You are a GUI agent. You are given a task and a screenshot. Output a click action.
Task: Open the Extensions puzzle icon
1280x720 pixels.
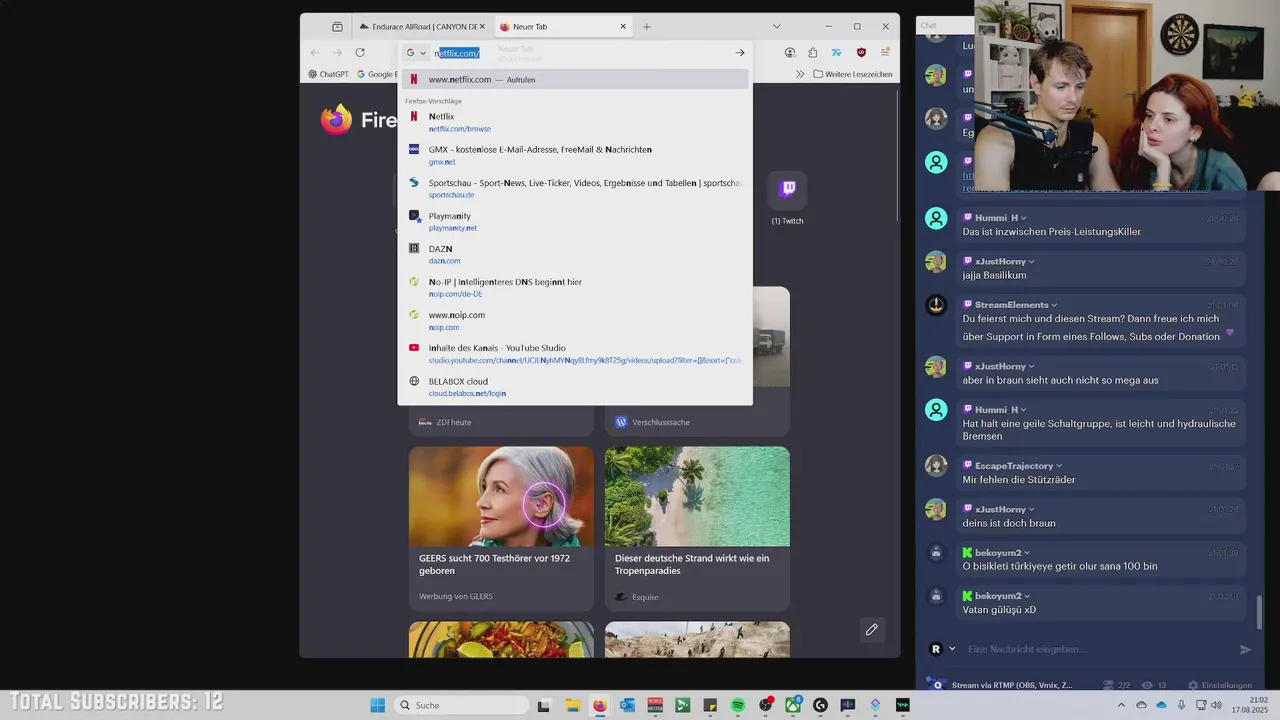pyautogui.click(x=813, y=53)
